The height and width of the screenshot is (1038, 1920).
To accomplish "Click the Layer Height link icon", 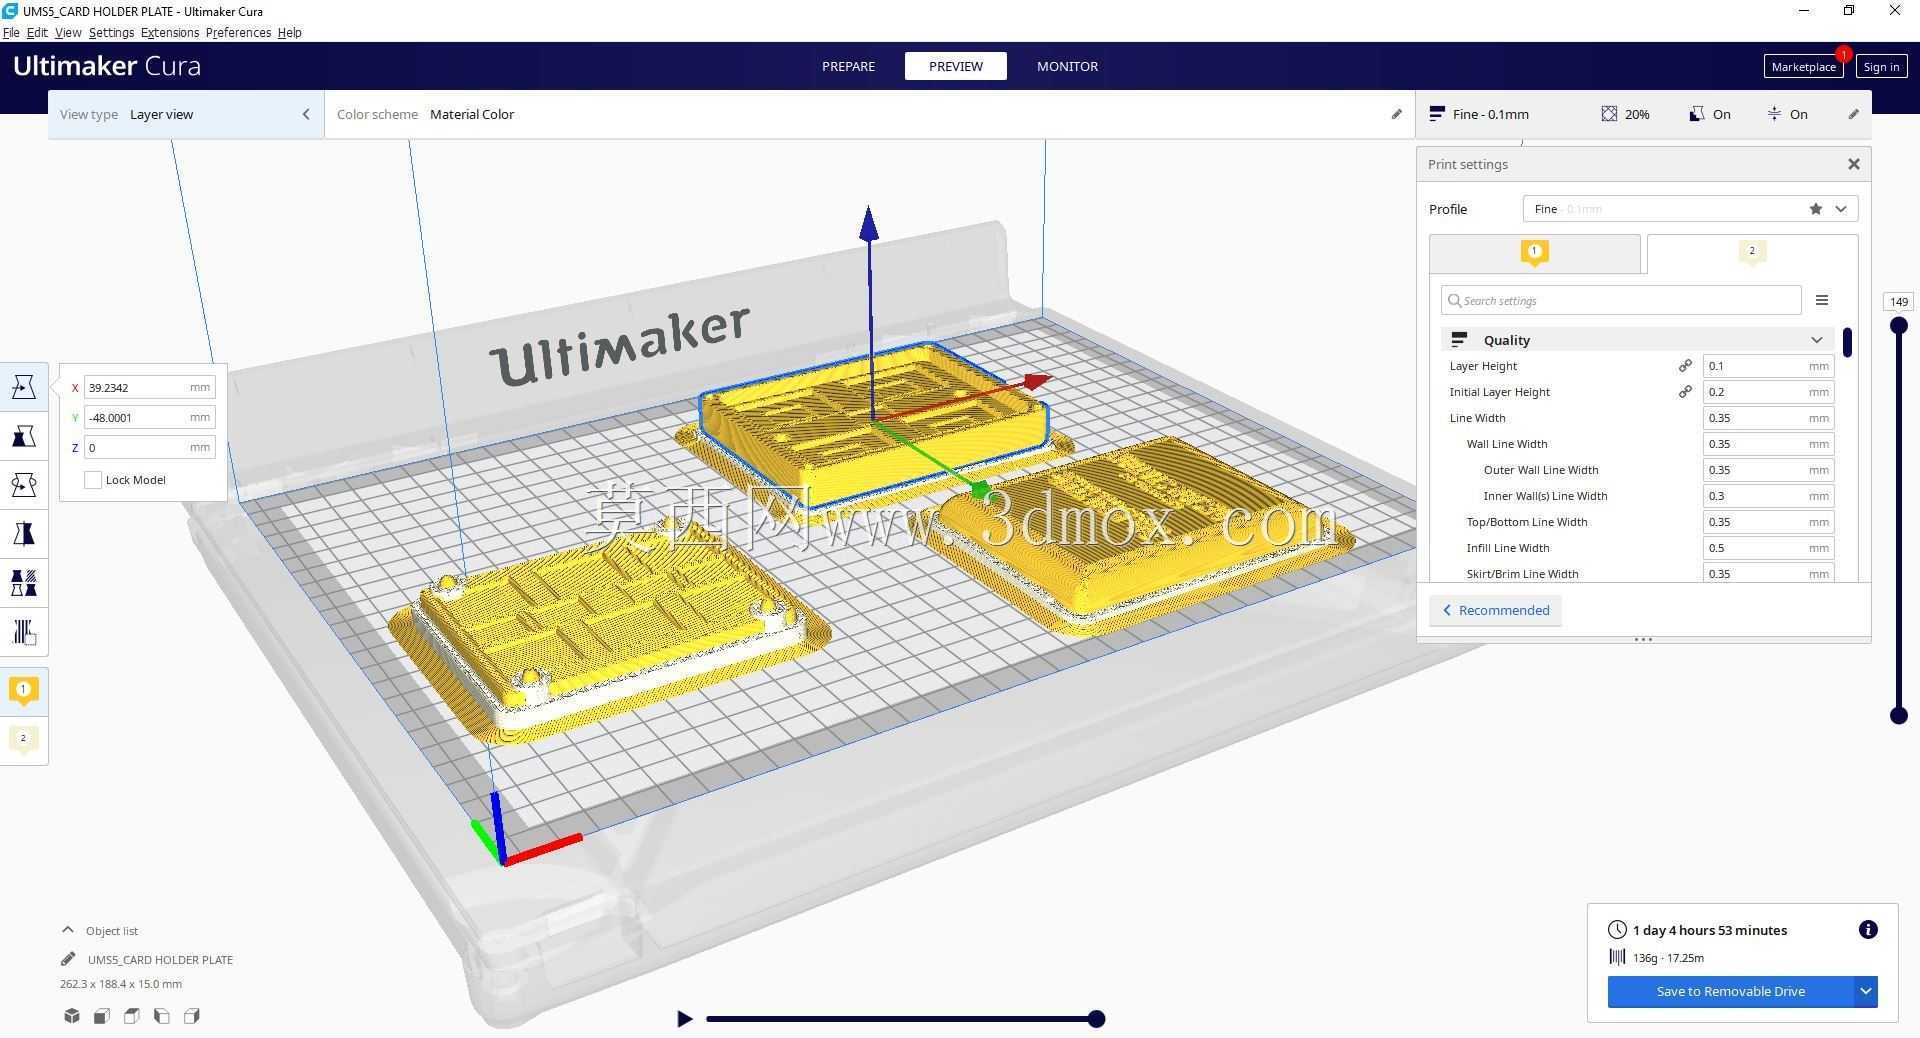I will pyautogui.click(x=1685, y=366).
